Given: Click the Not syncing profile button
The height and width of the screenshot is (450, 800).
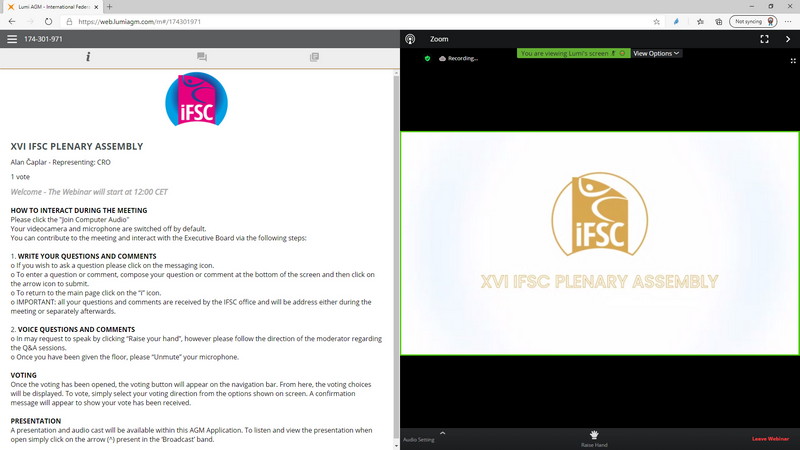Looking at the screenshot, I should coord(753,21).
